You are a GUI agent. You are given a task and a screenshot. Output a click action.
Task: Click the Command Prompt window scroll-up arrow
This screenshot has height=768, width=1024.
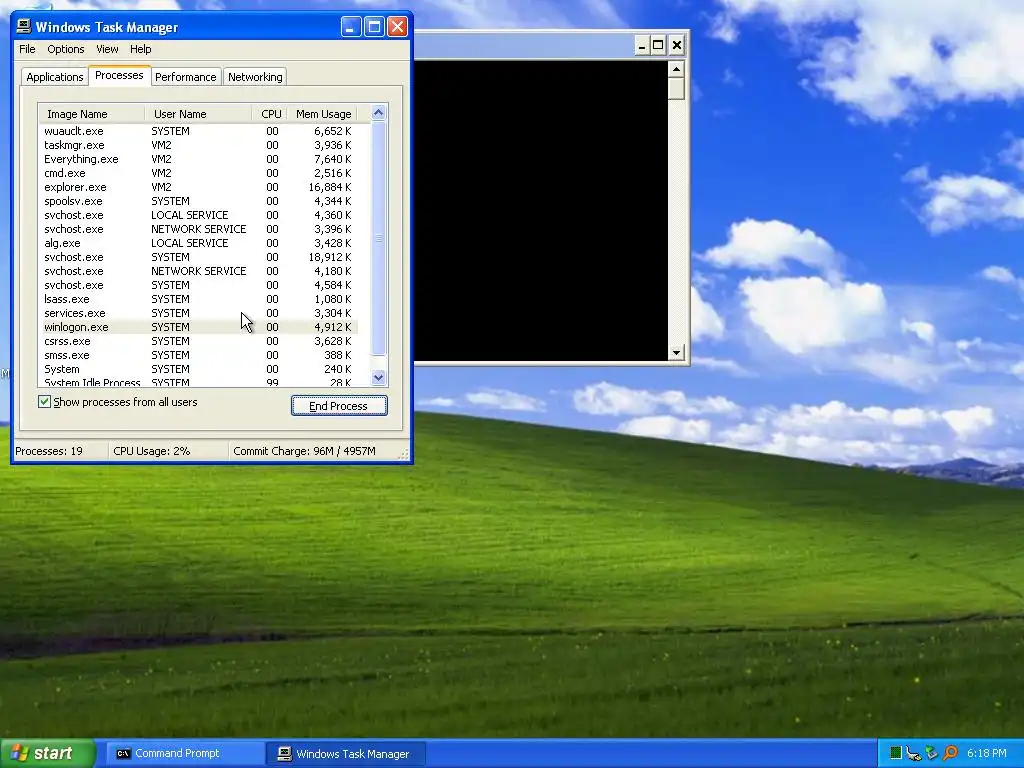(x=677, y=69)
